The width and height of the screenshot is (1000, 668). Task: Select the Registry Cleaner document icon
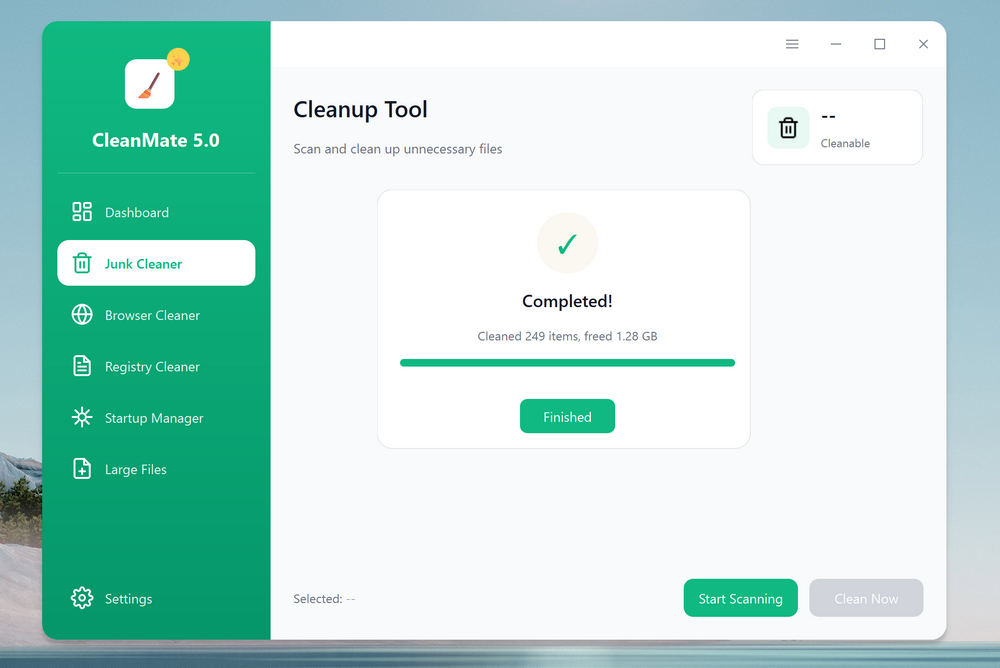(x=82, y=366)
